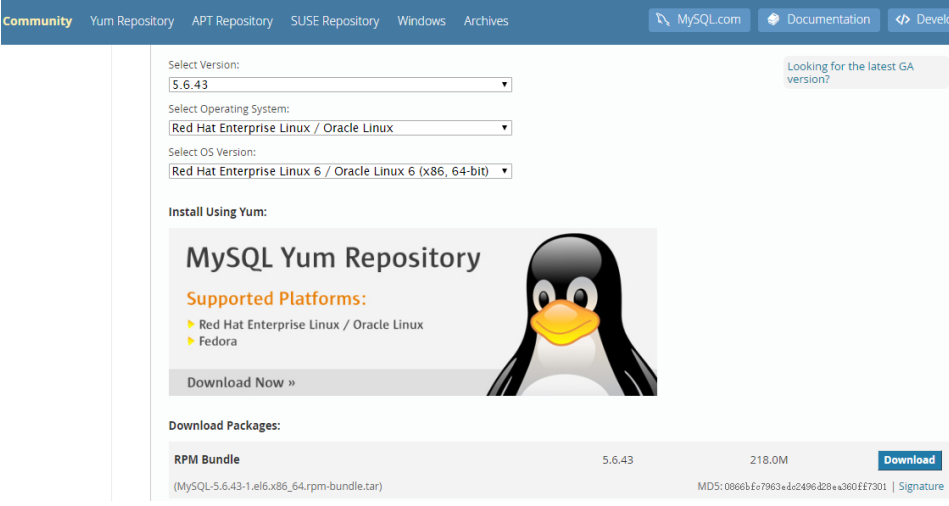Image resolution: width=949 pixels, height=506 pixels.
Task: Open the Documentation button label
Action: click(828, 19)
